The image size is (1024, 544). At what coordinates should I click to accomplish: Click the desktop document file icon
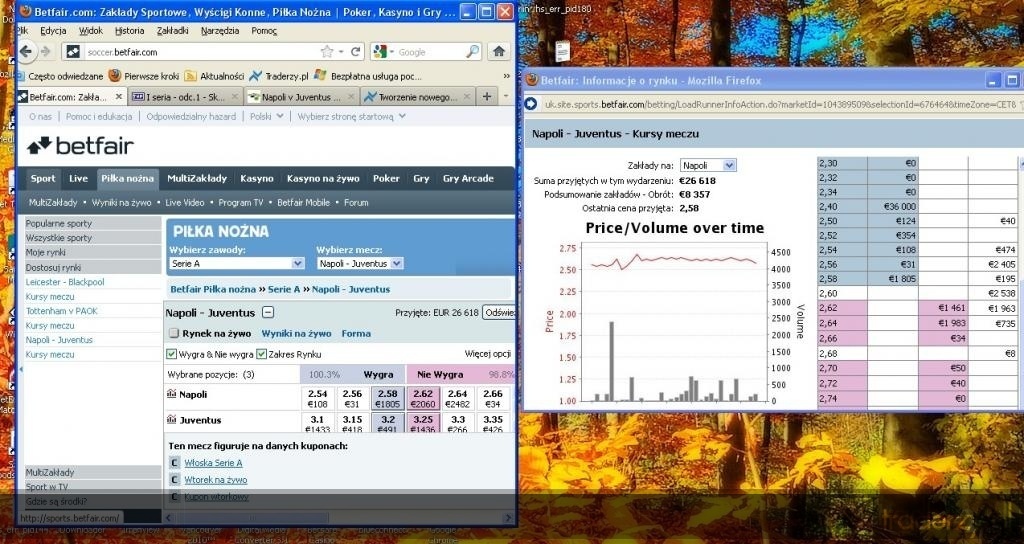tap(562, 51)
